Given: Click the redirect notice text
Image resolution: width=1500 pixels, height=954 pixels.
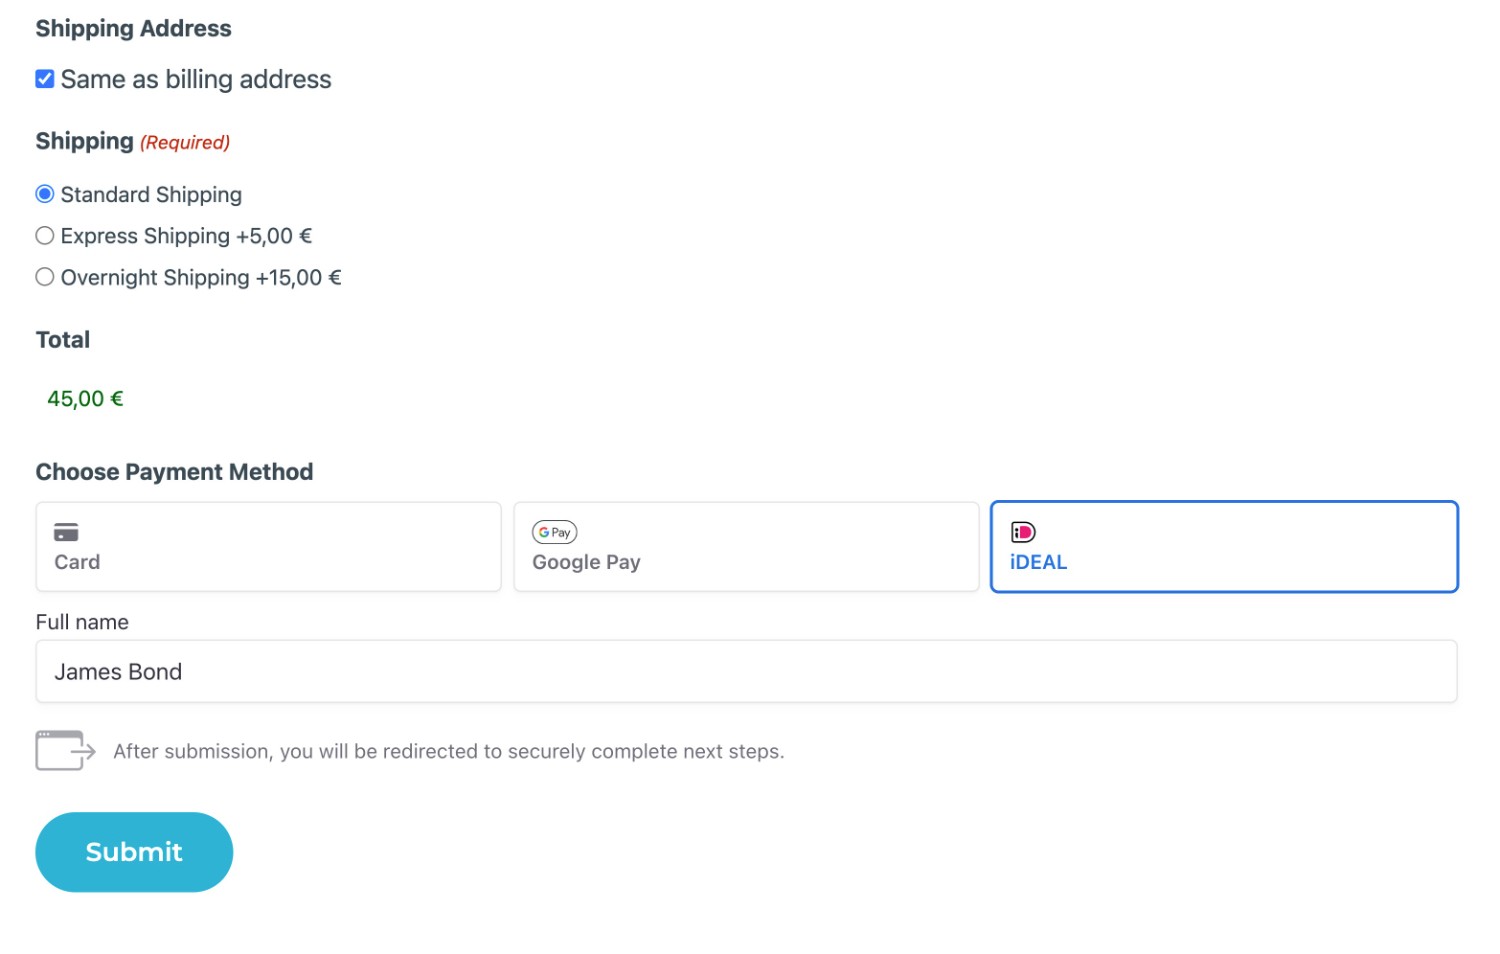Looking at the screenshot, I should click(449, 751).
